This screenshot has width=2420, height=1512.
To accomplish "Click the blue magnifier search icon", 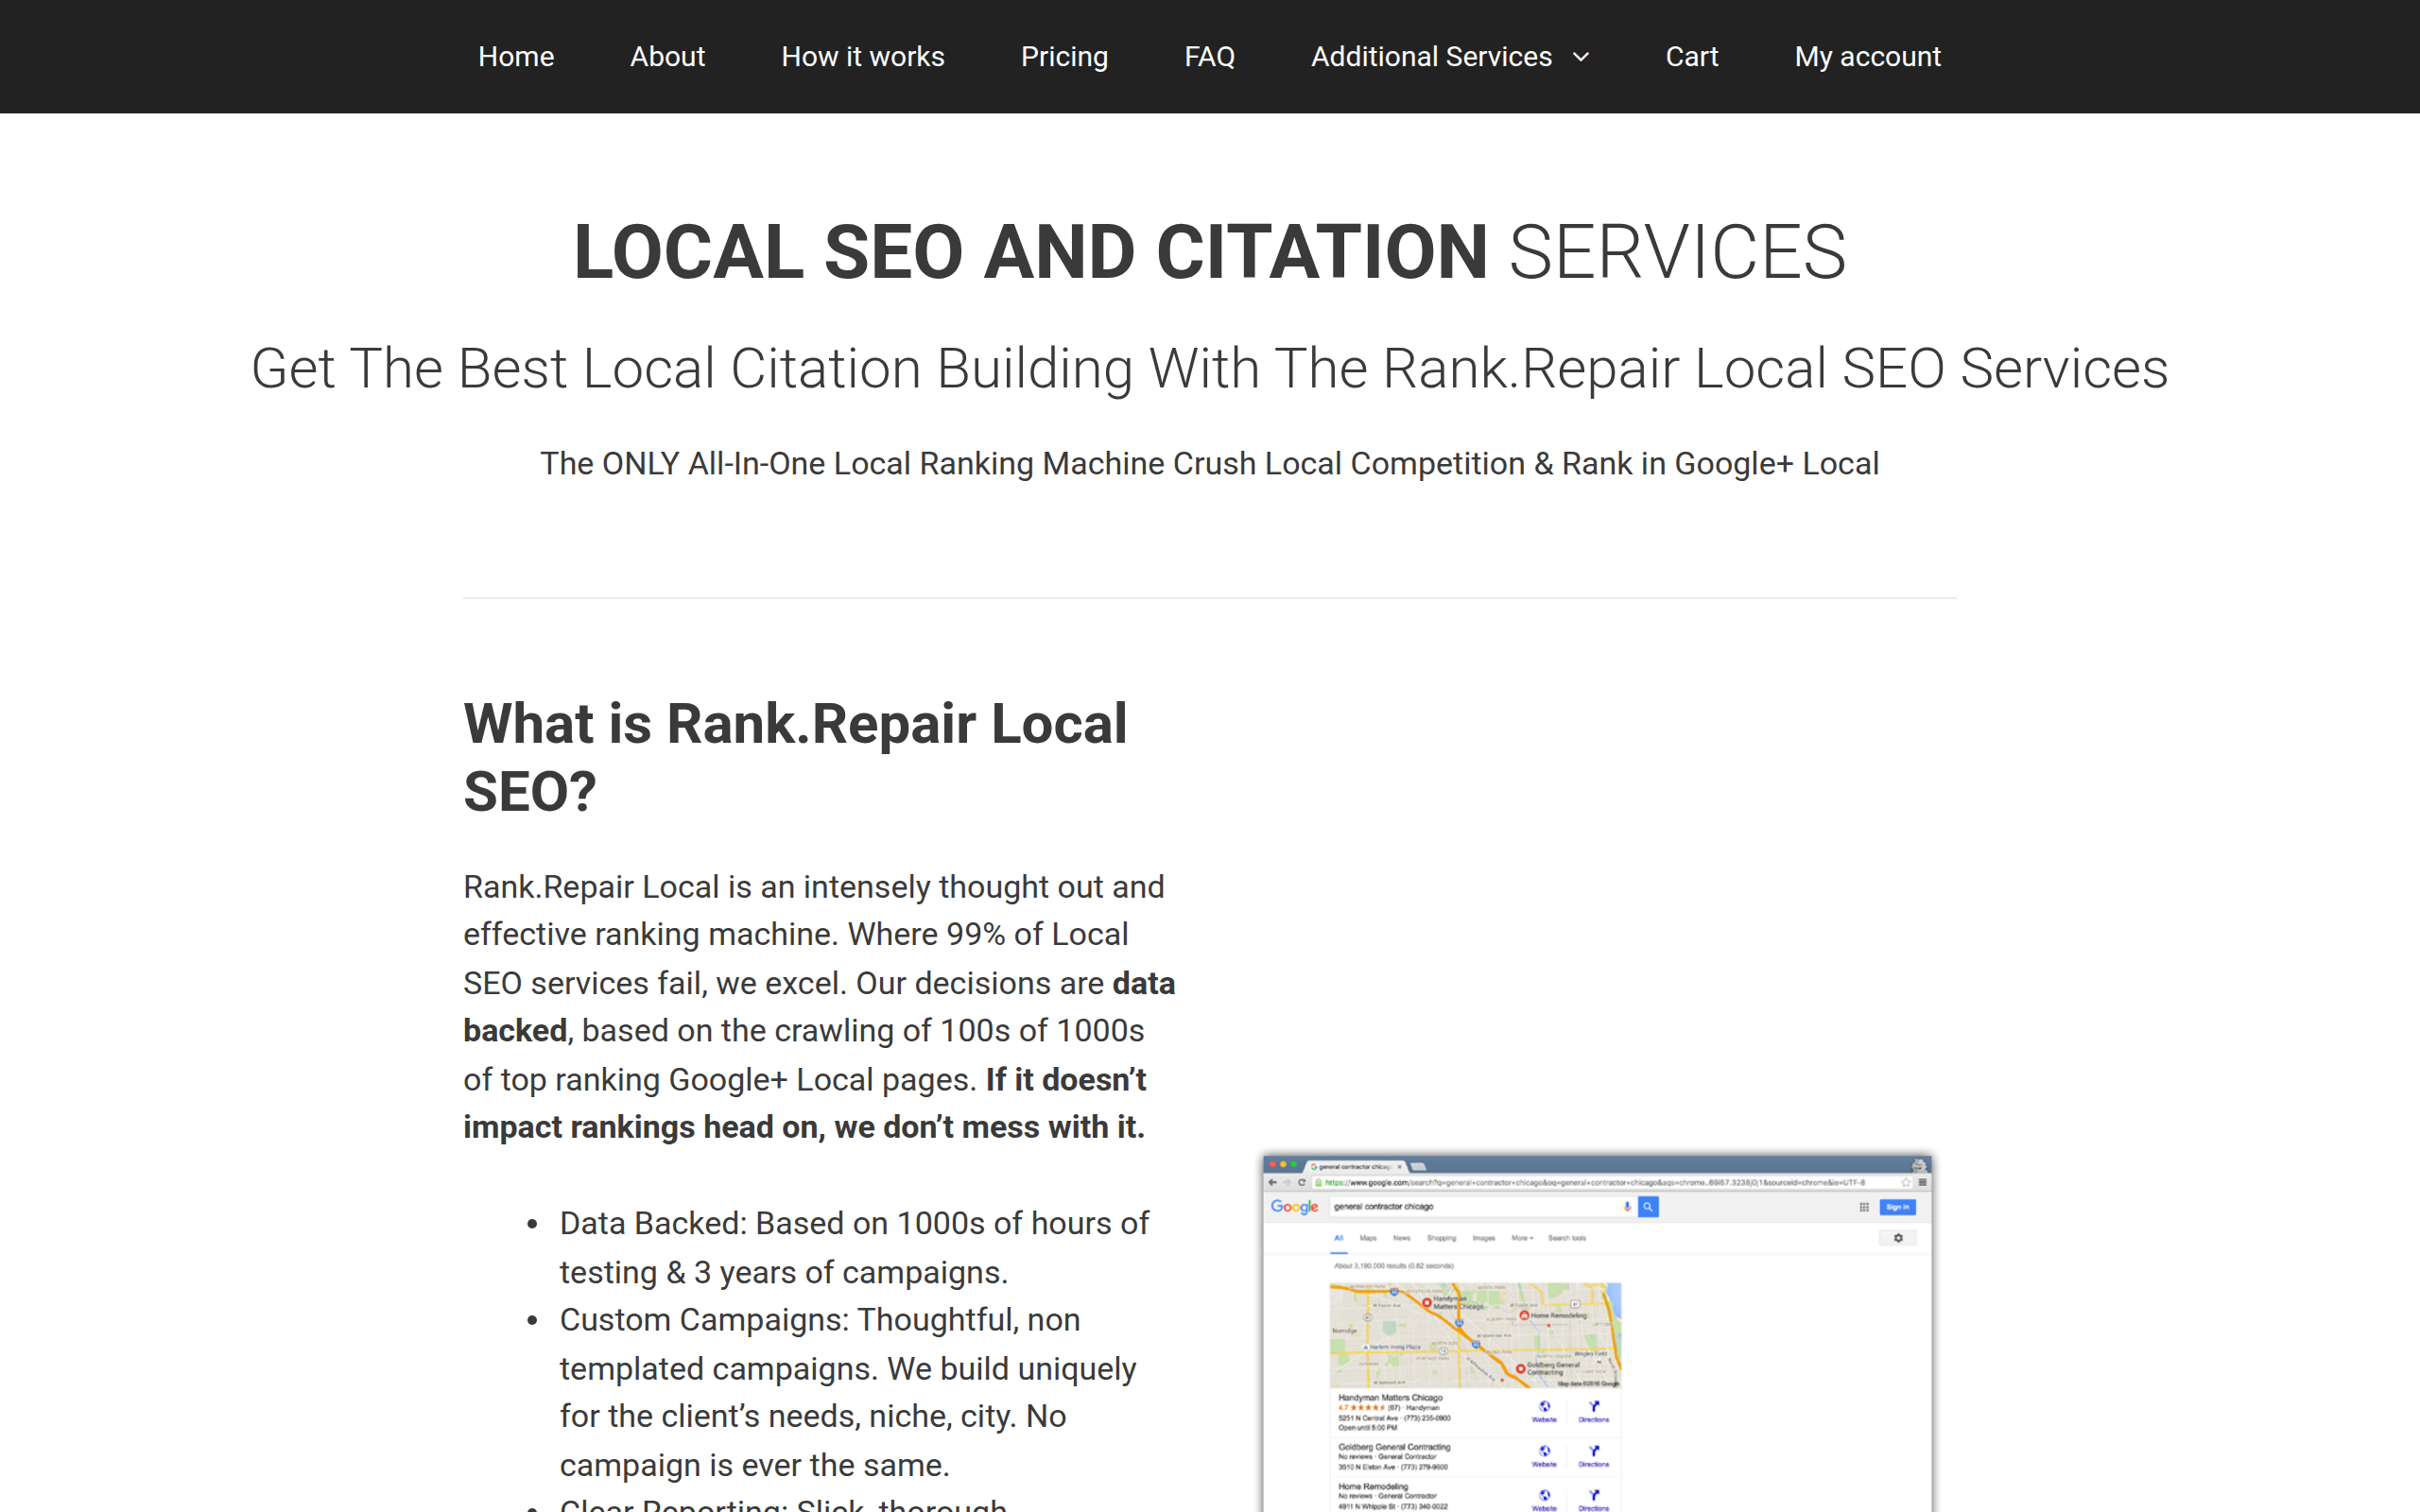I will [x=1649, y=1207].
